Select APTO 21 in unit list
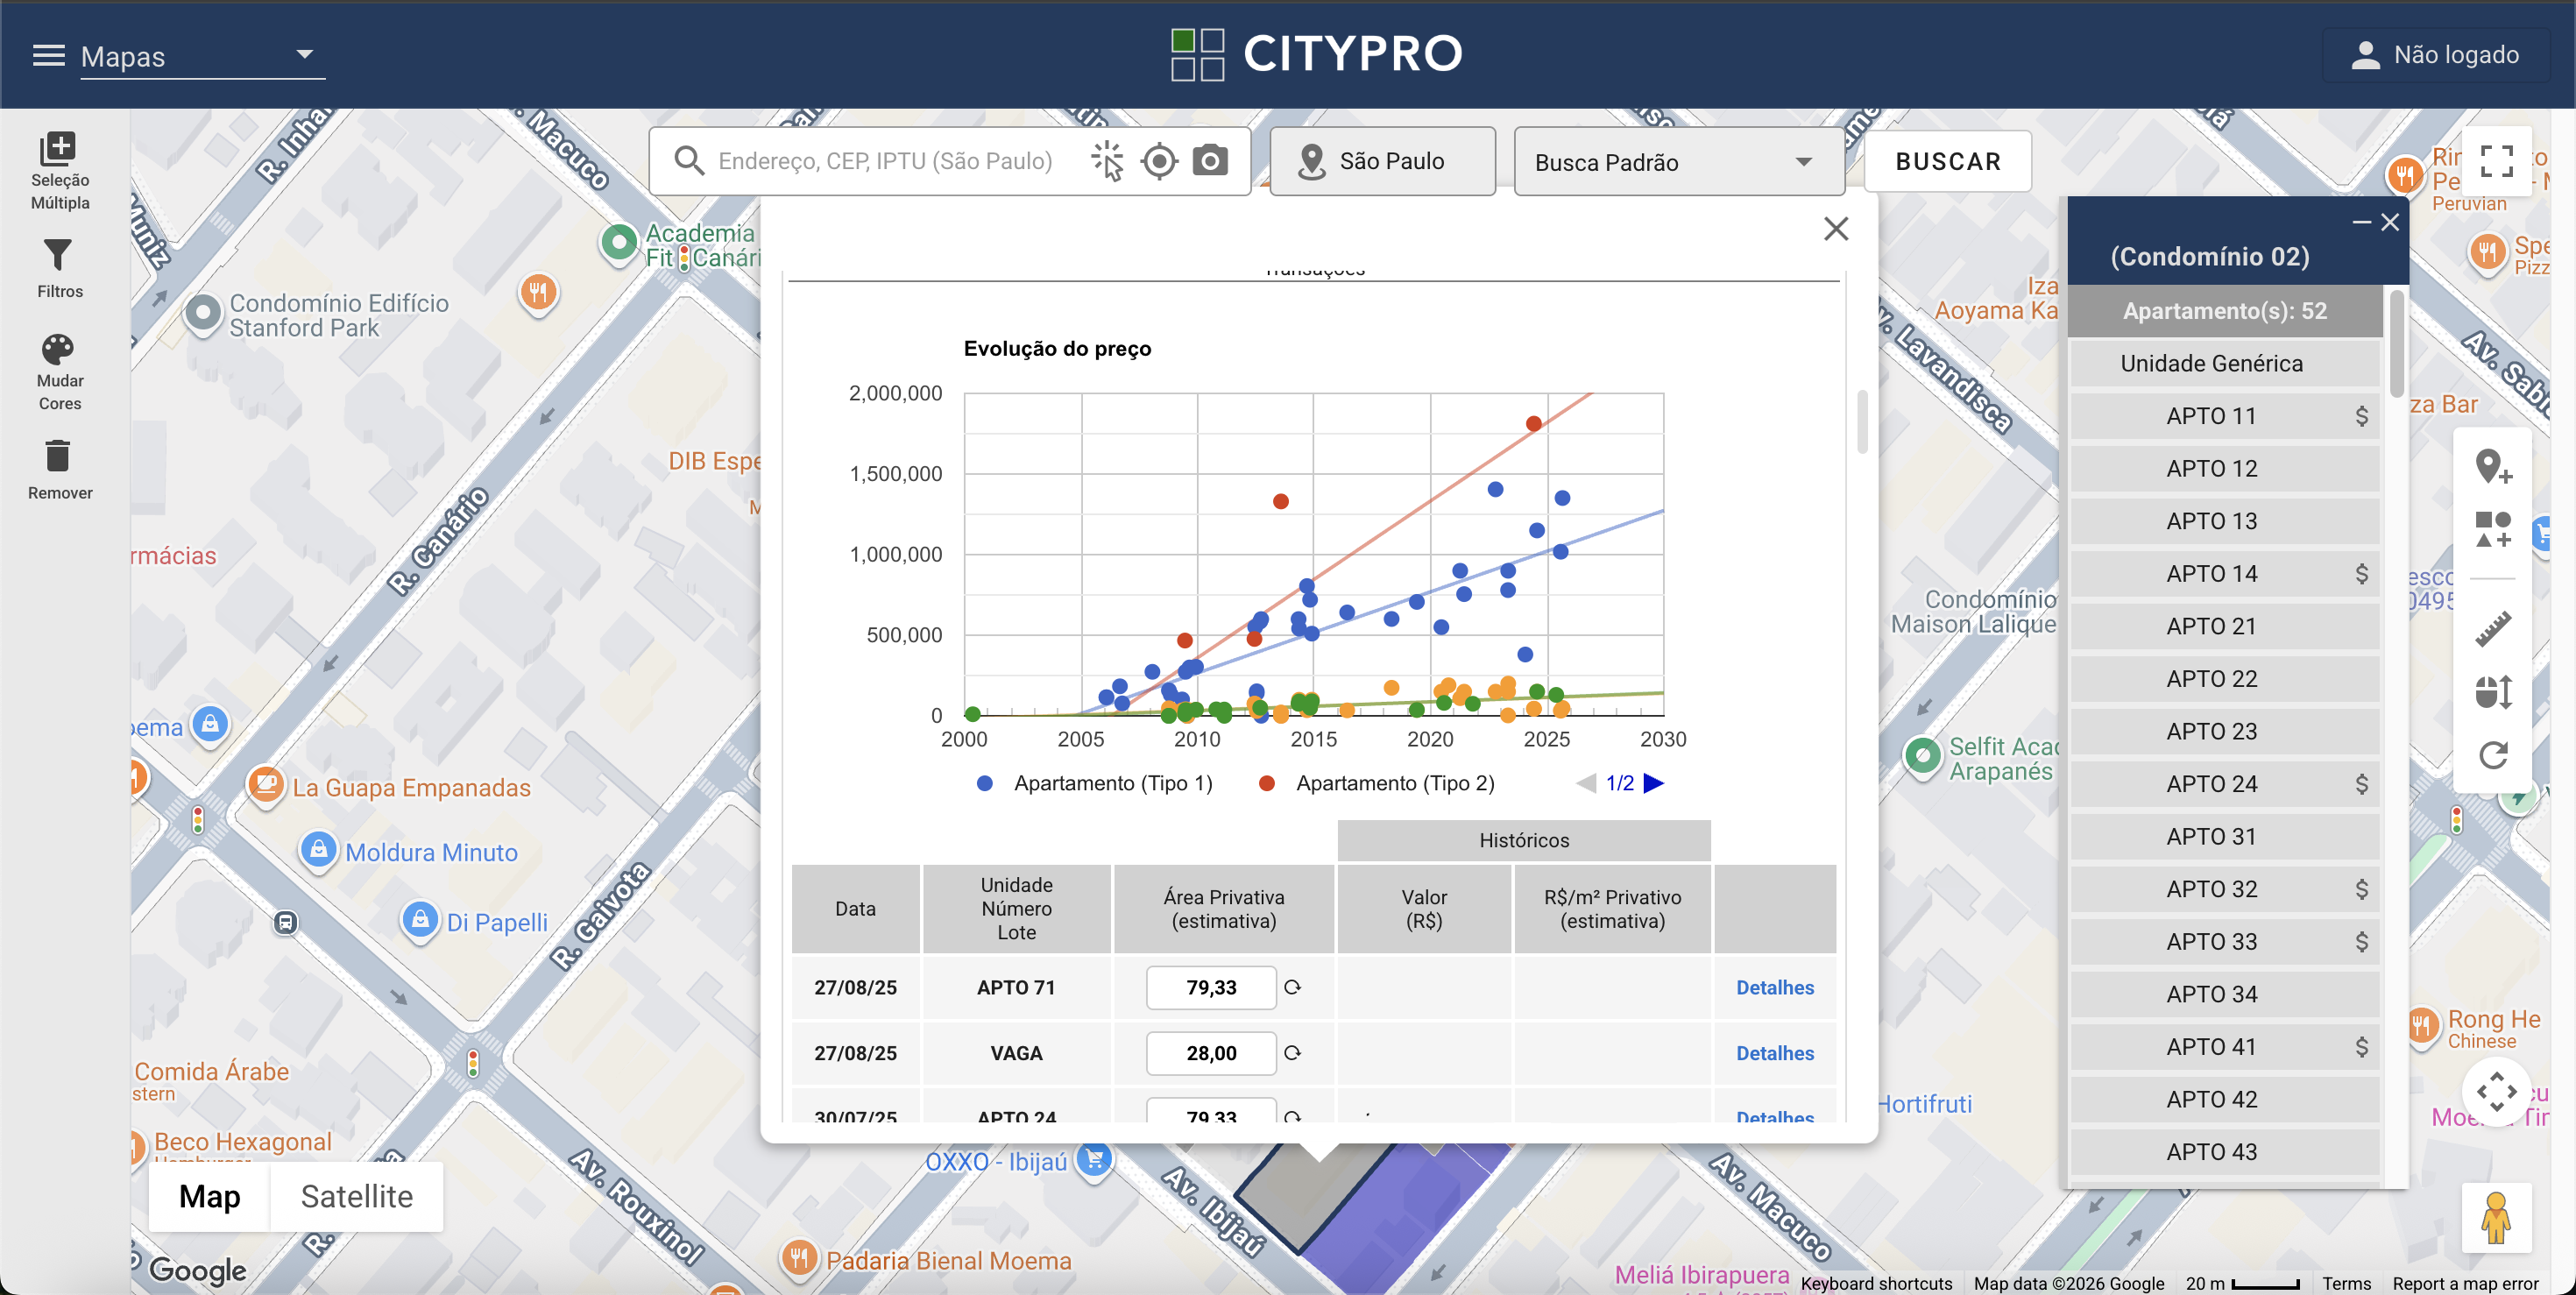Screen dimensions: 2576x1295 click(x=2224, y=627)
